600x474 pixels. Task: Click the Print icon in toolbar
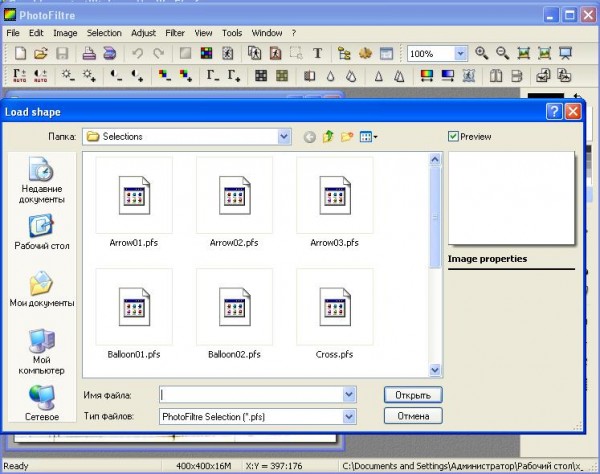[89, 53]
